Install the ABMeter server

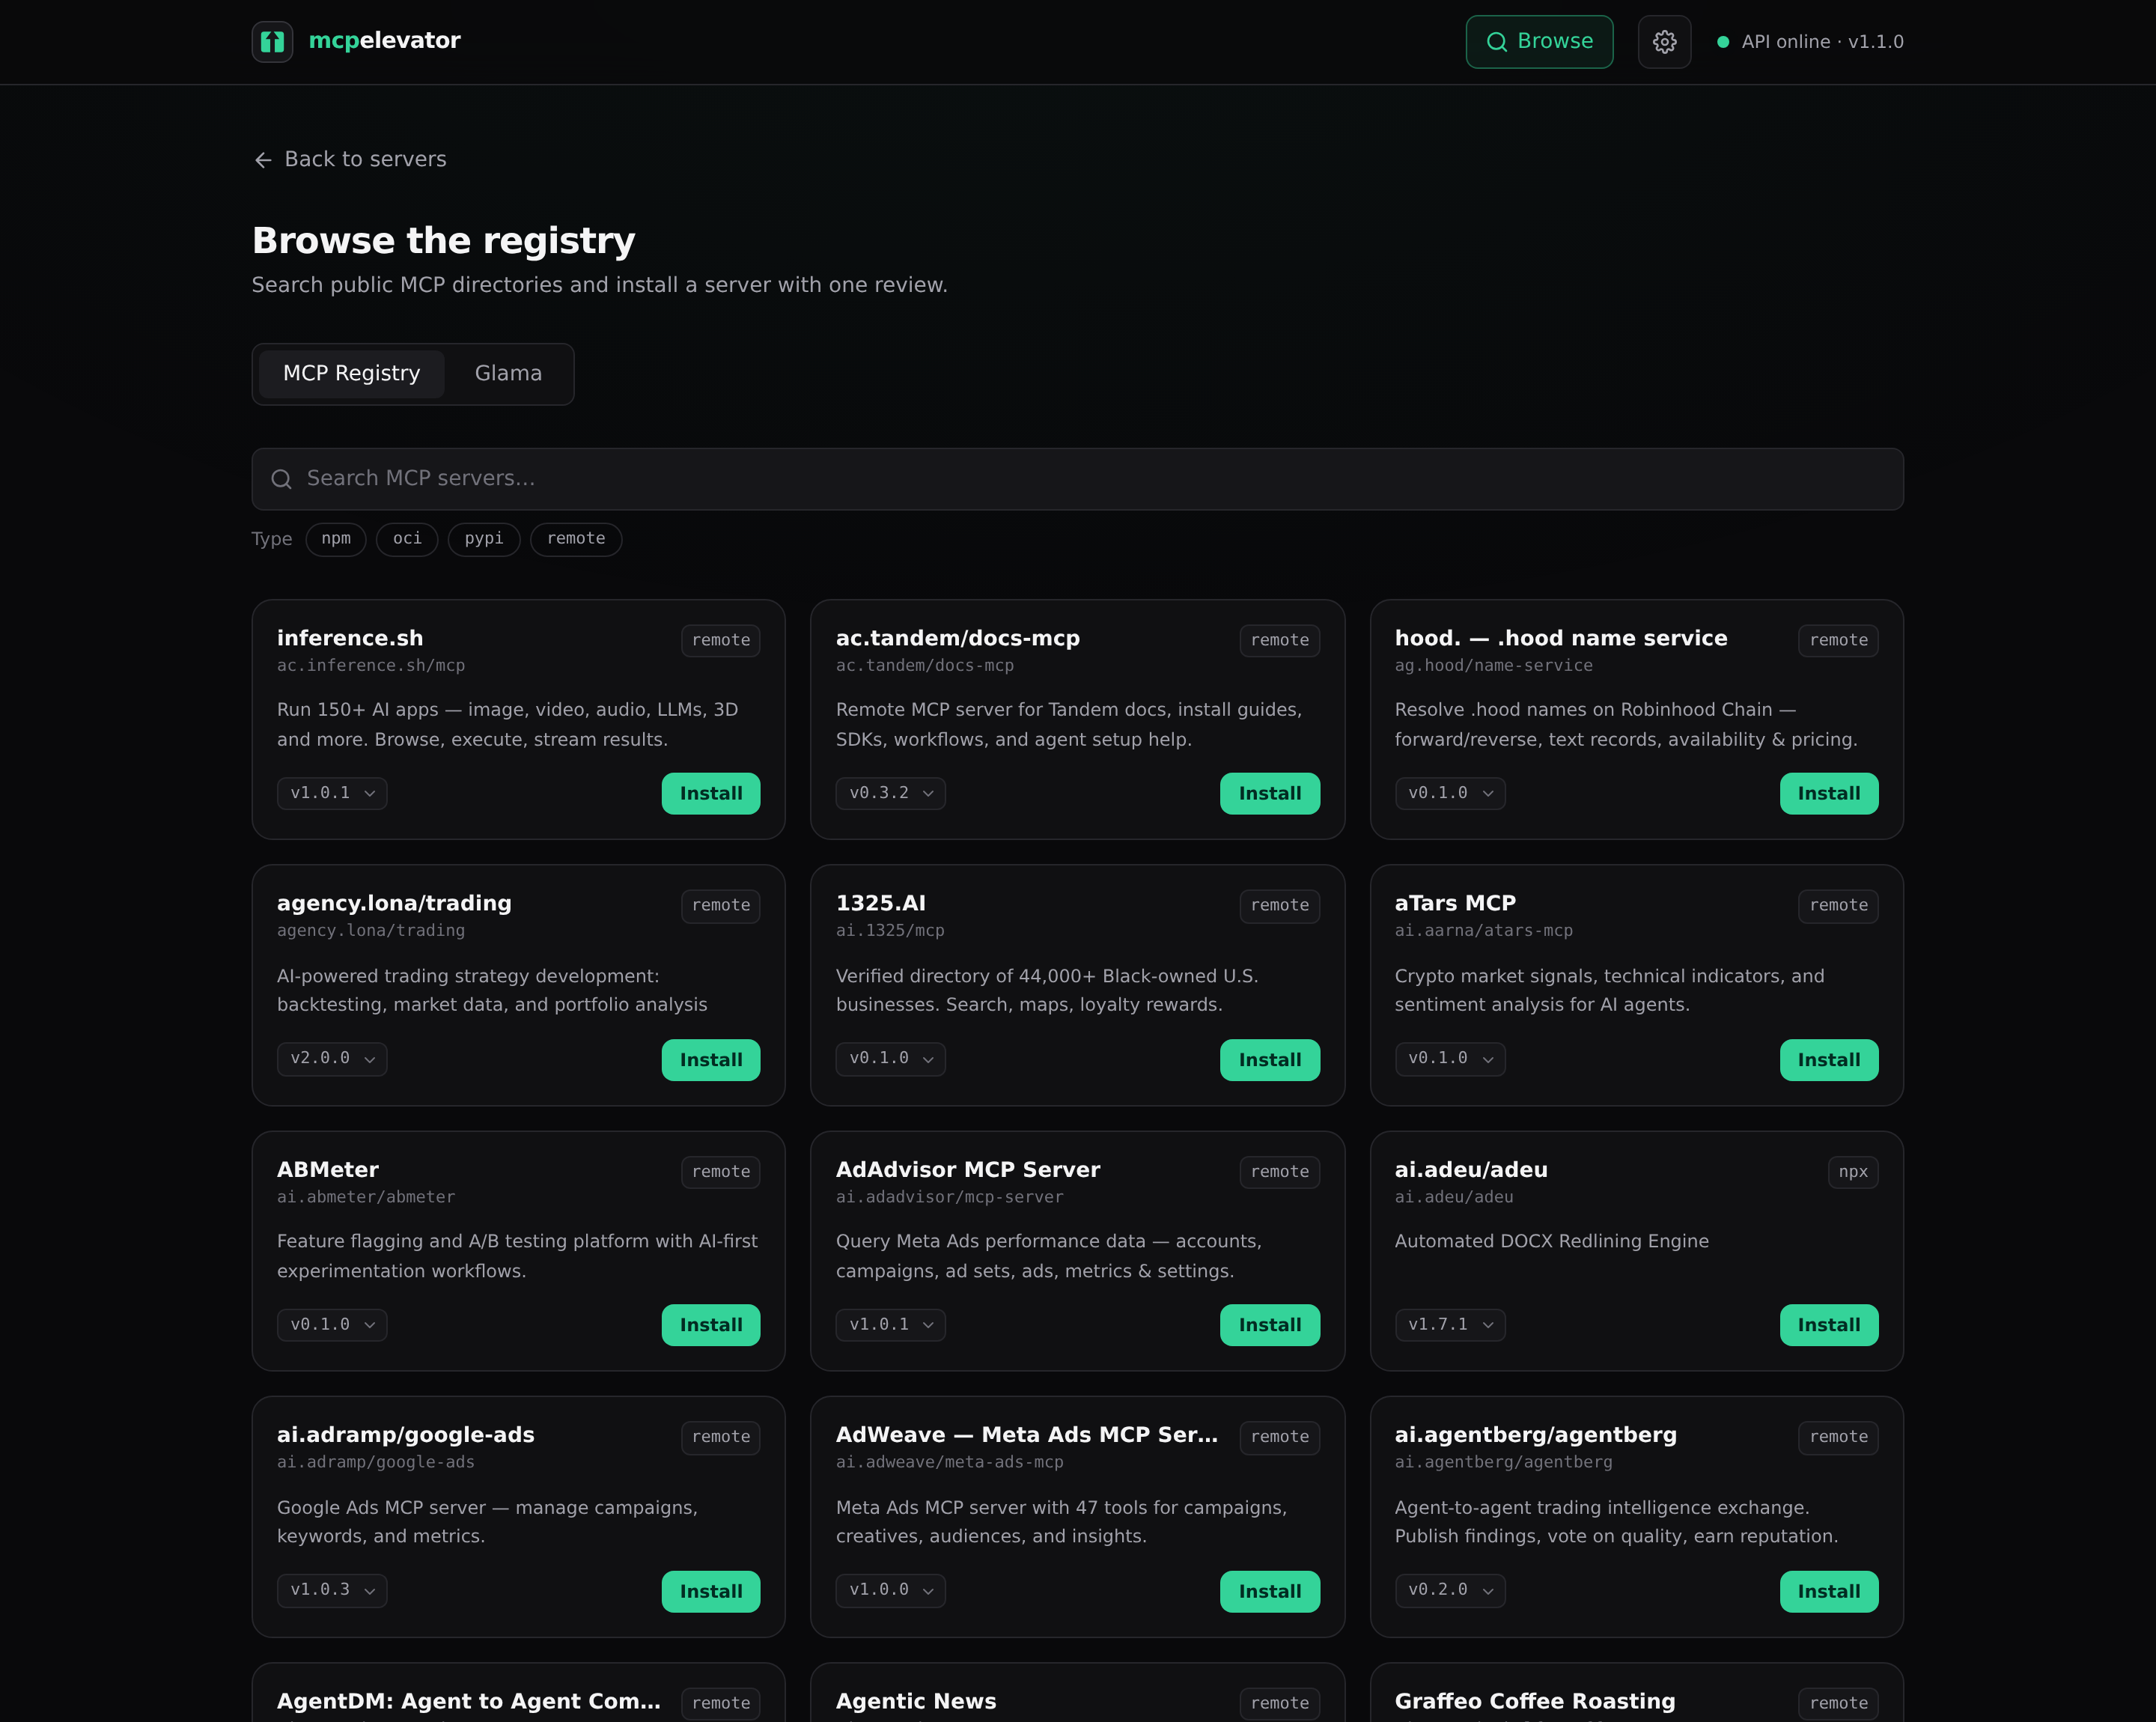click(711, 1325)
